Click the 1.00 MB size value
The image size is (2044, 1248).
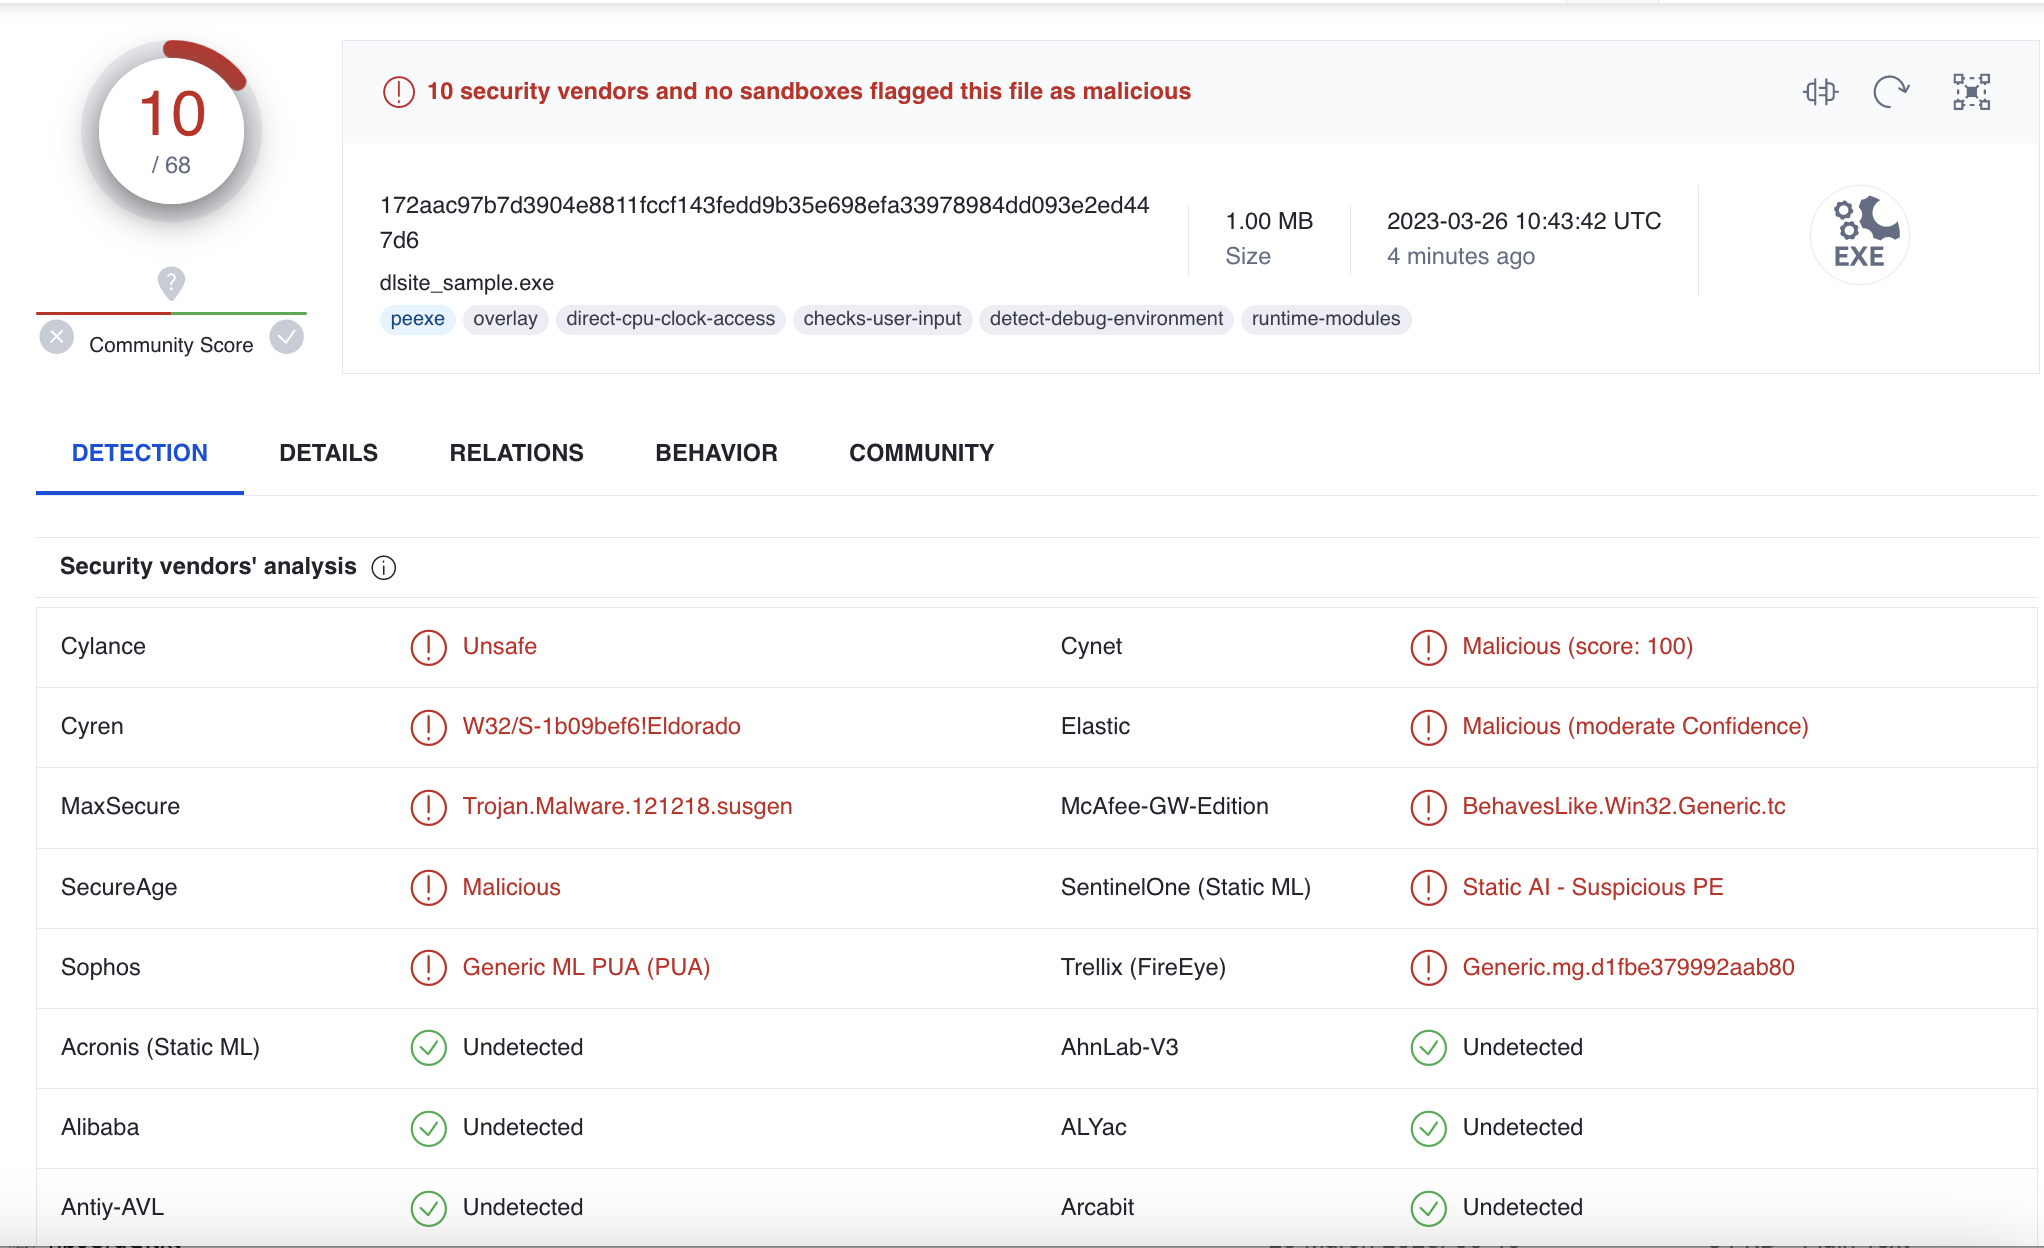tap(1269, 221)
